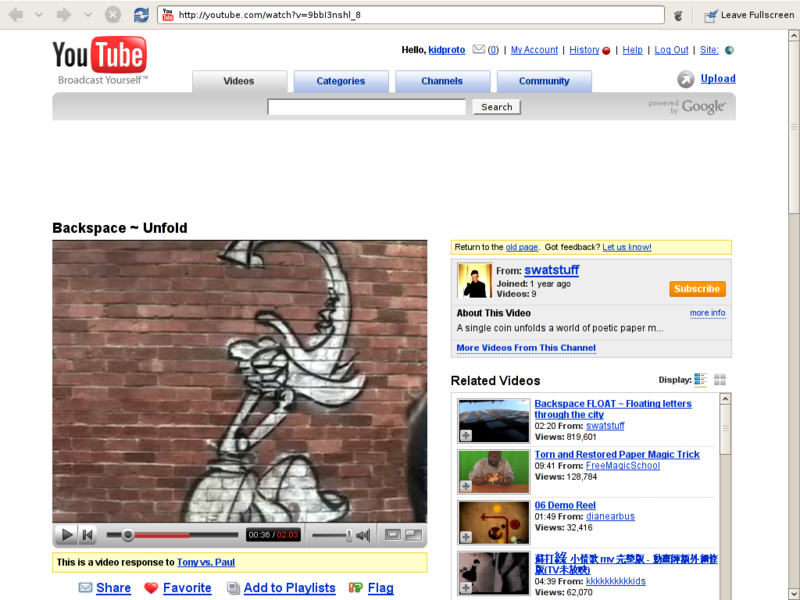This screenshot has height=600, width=800.
Task: Open the Add to Playlists link
Action: (289, 588)
